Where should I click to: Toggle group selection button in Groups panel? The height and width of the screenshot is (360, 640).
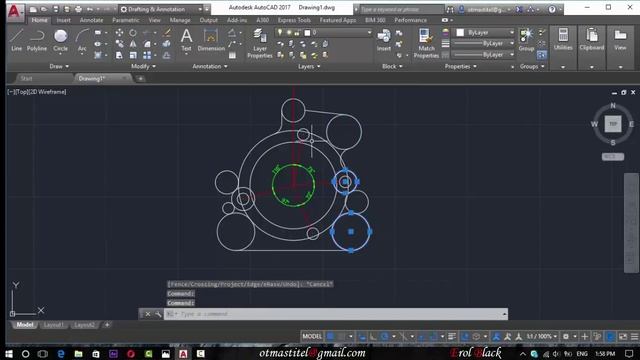point(542,55)
